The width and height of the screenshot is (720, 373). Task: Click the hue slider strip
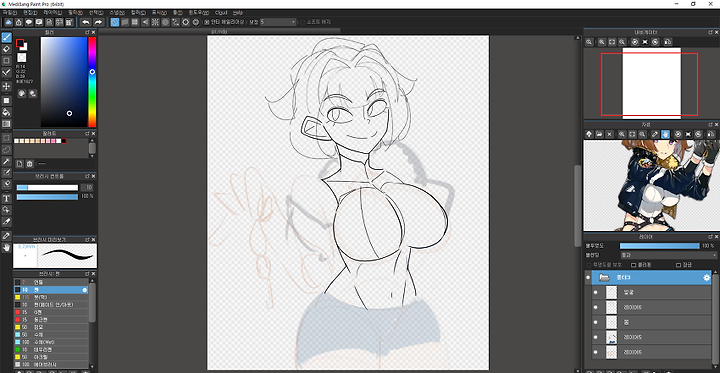point(92,82)
